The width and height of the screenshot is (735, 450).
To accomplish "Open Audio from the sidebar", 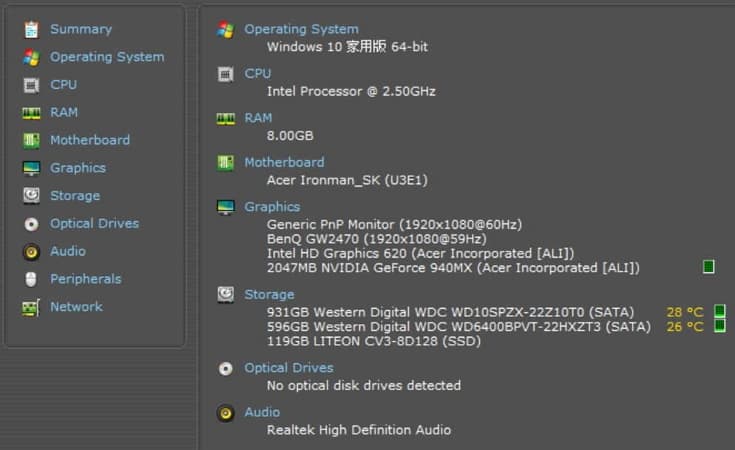I will pos(68,251).
